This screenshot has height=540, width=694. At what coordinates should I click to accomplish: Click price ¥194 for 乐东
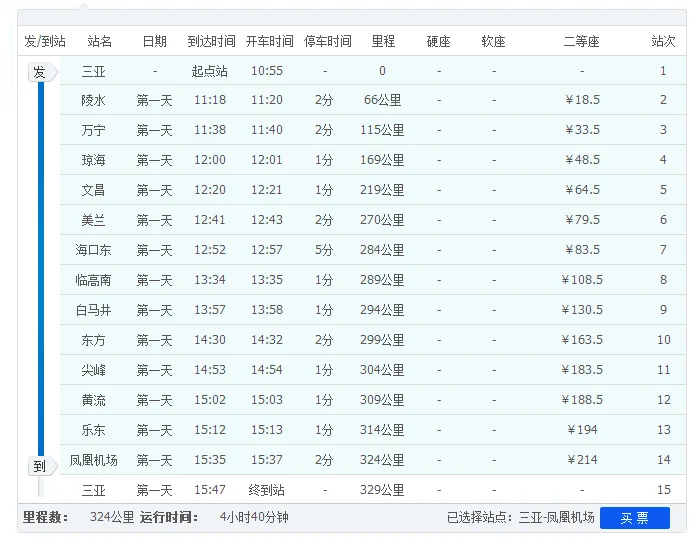click(x=582, y=430)
